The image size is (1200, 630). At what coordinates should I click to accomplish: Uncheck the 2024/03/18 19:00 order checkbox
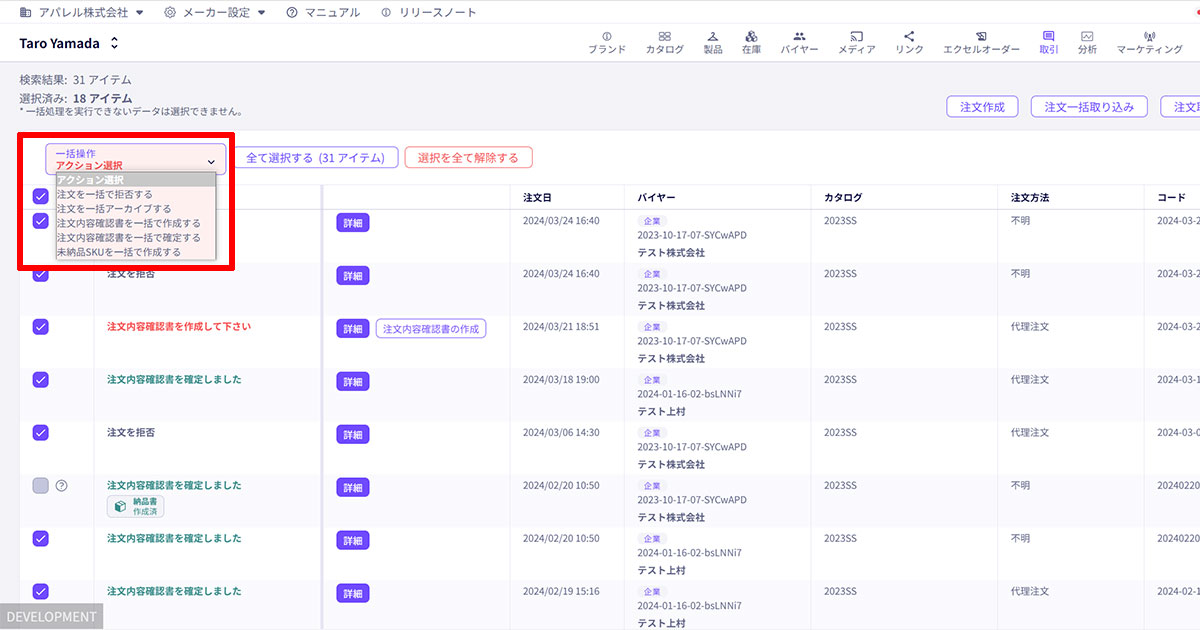[x=40, y=380]
